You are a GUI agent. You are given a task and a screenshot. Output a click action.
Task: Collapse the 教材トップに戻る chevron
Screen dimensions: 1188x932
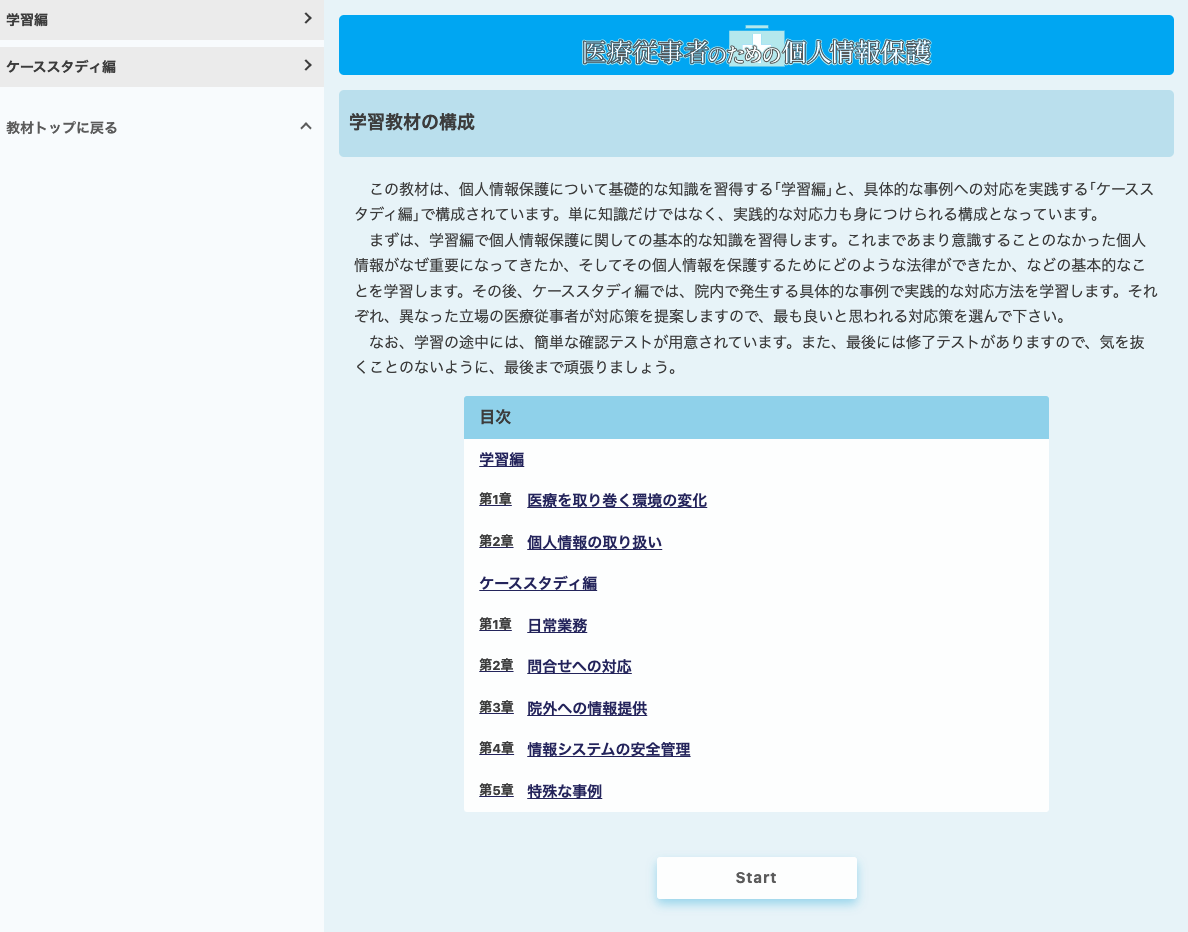306,127
